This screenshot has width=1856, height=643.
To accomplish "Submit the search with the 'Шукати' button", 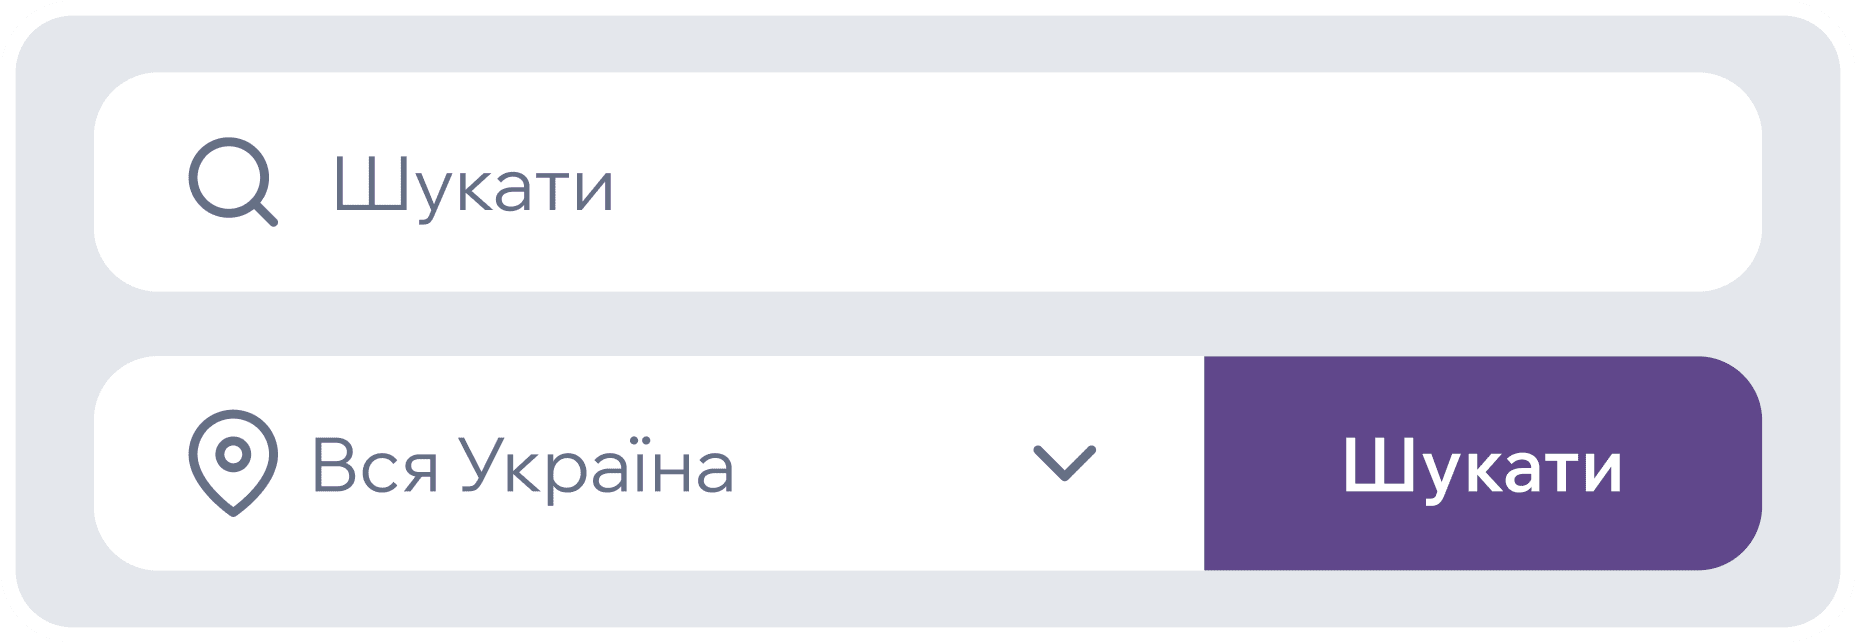I will click(1481, 464).
